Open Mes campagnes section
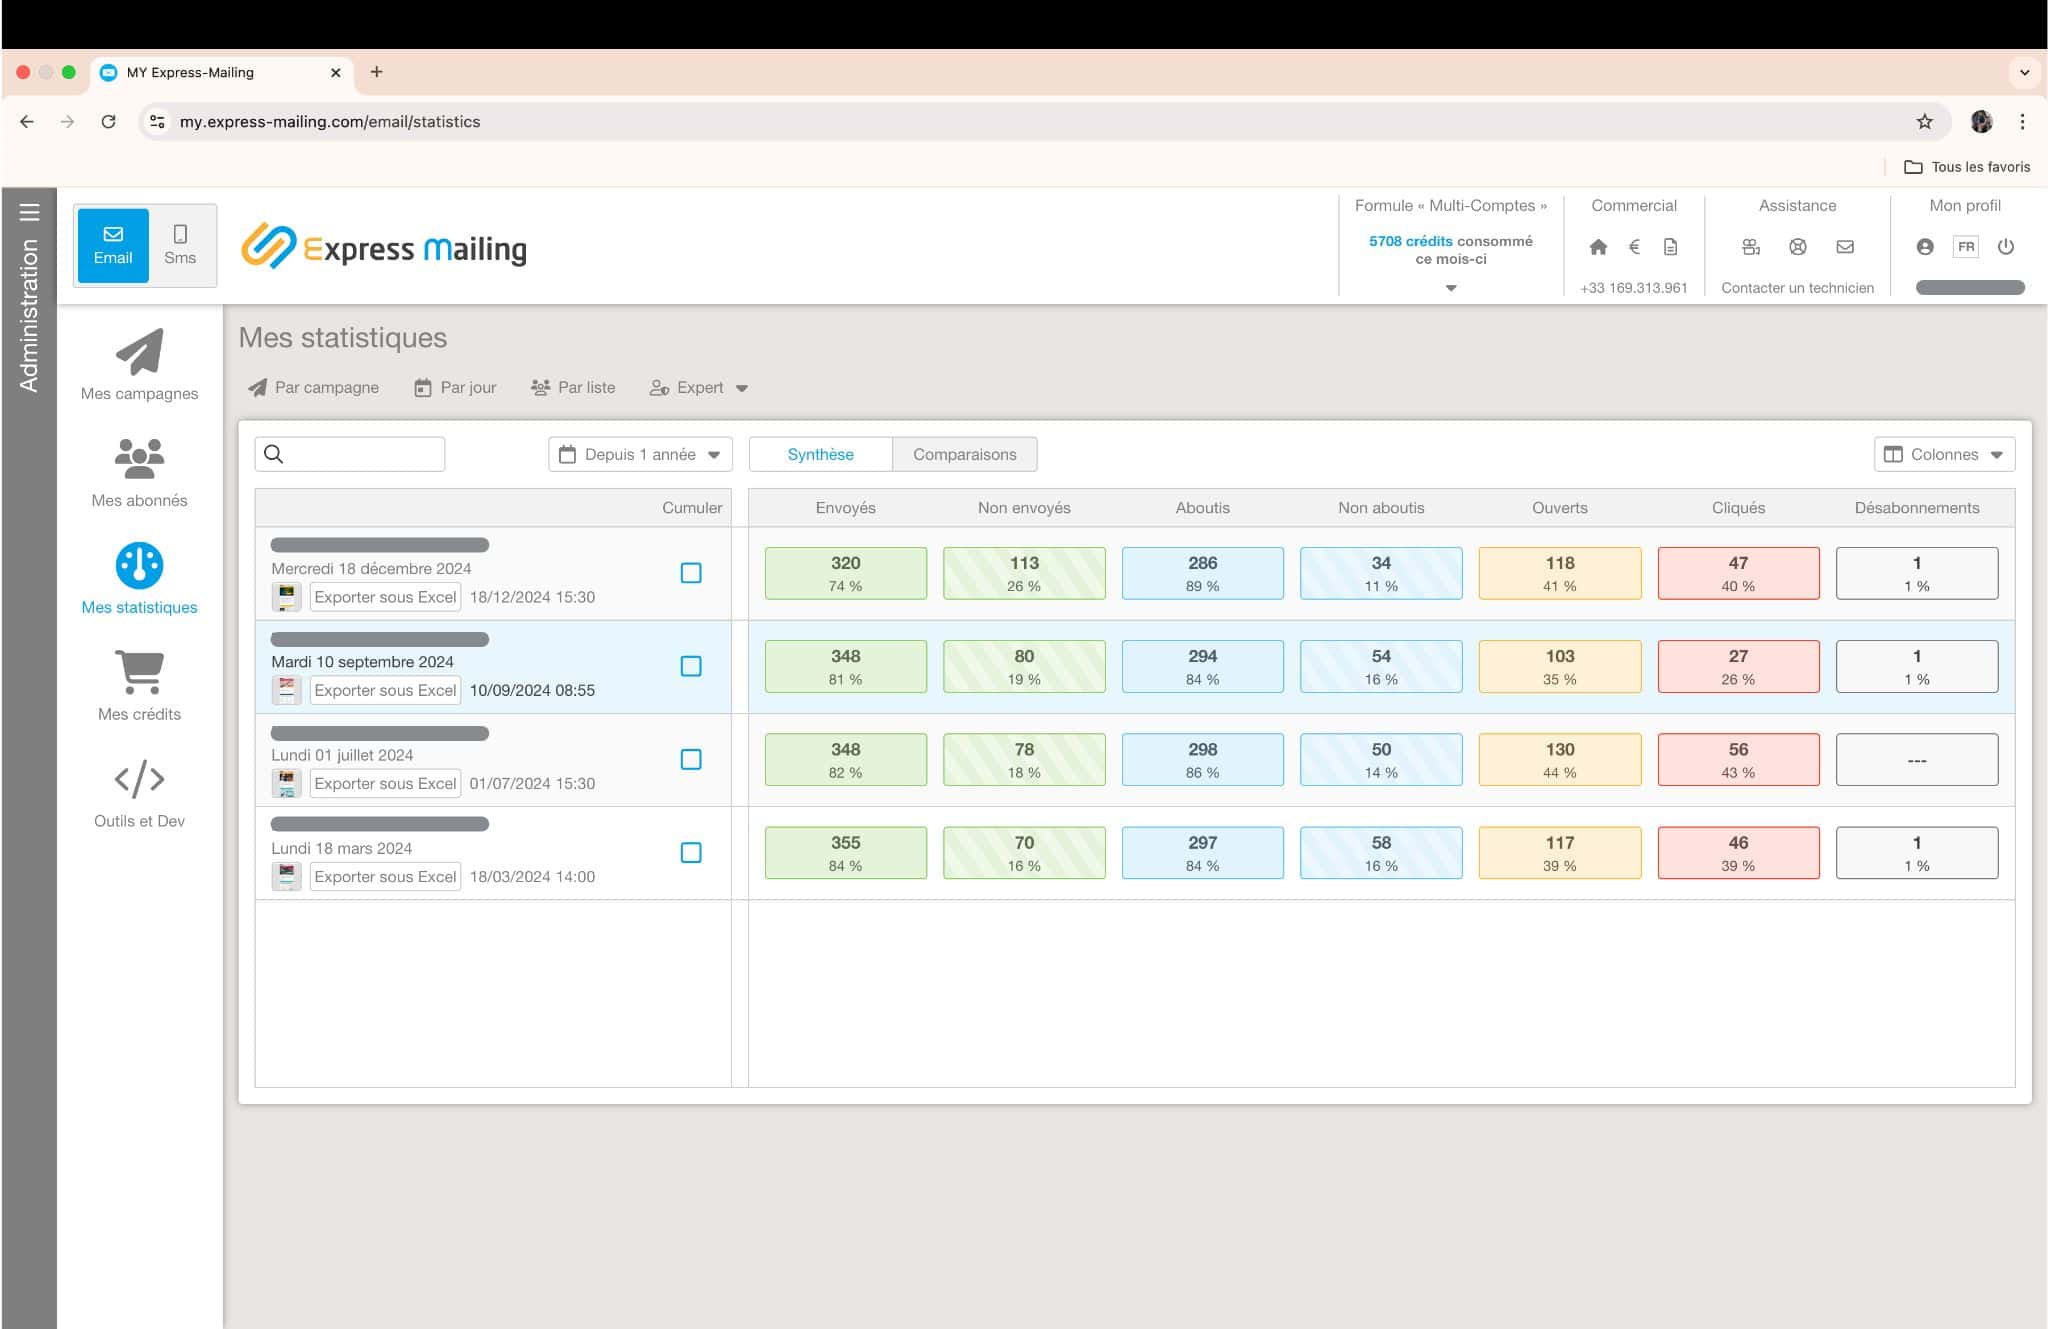 tap(139, 363)
